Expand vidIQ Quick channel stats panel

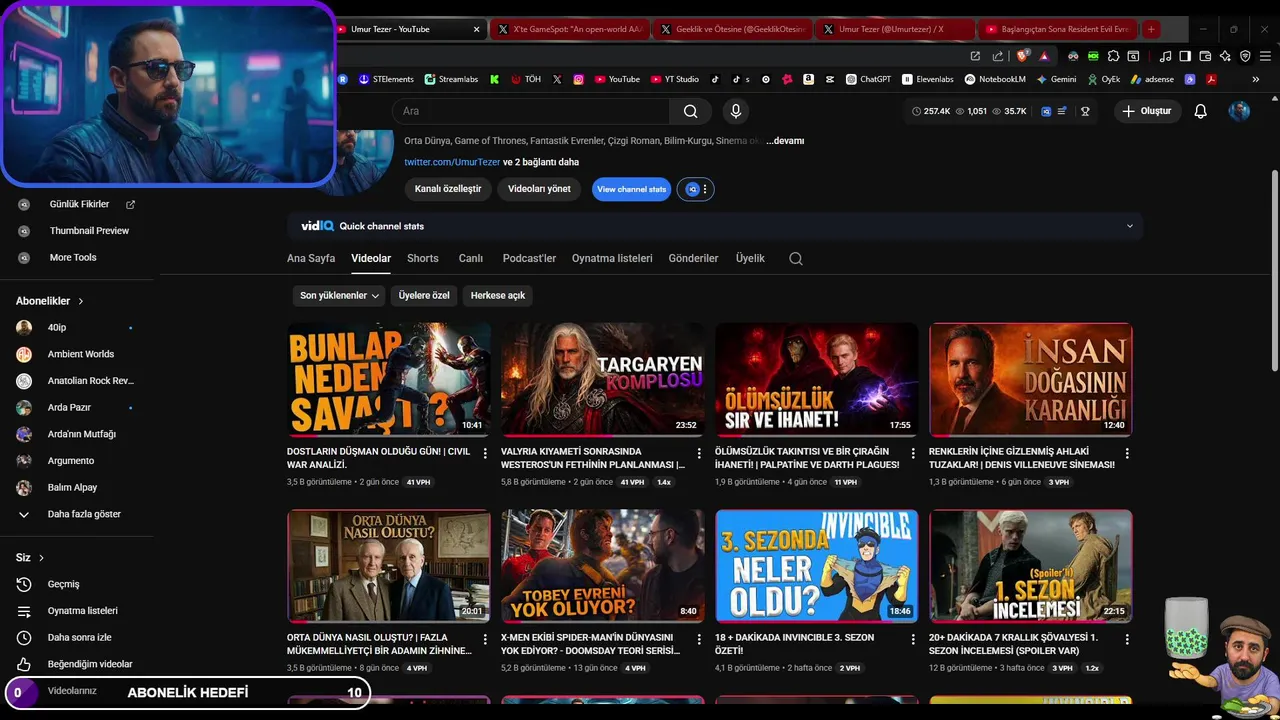click(1130, 226)
